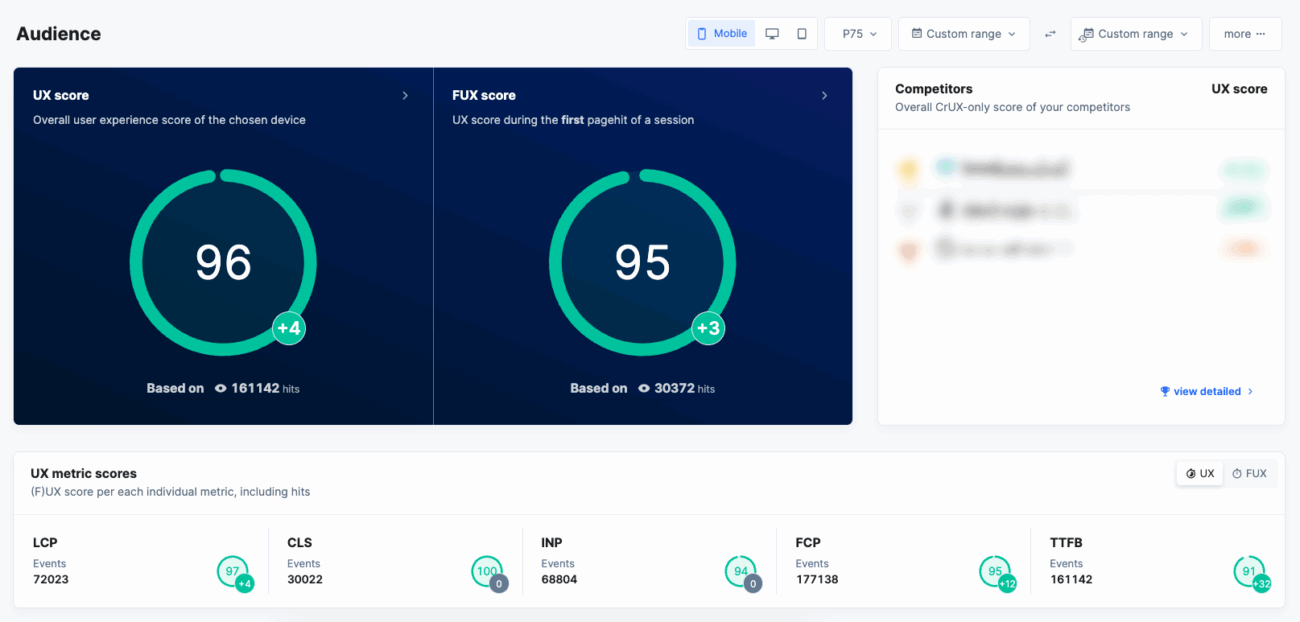Click the +32 change badge on TTFB
The height and width of the screenshot is (622, 1300).
coord(1261,584)
